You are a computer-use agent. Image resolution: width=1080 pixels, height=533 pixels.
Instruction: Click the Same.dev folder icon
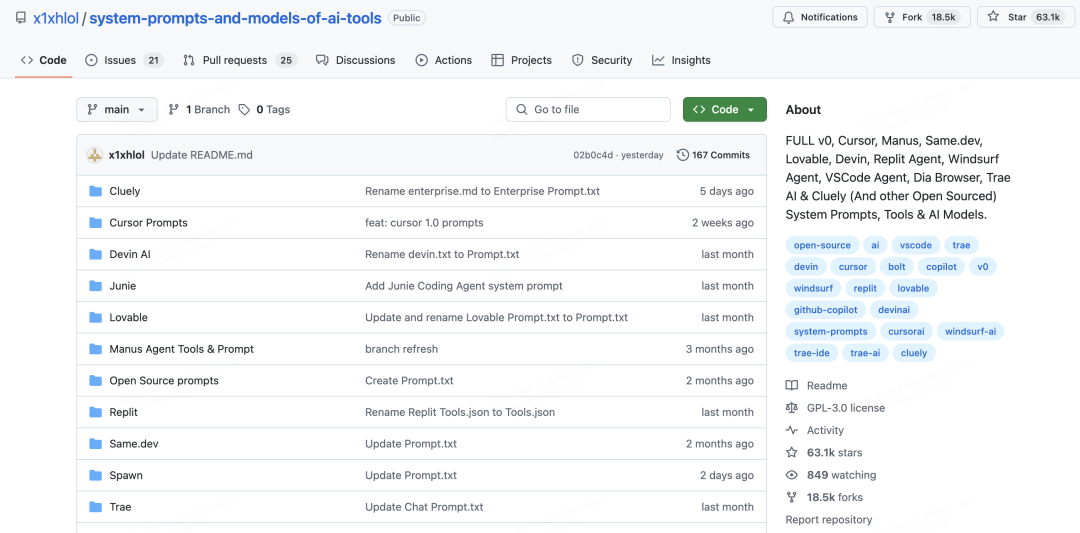96,443
